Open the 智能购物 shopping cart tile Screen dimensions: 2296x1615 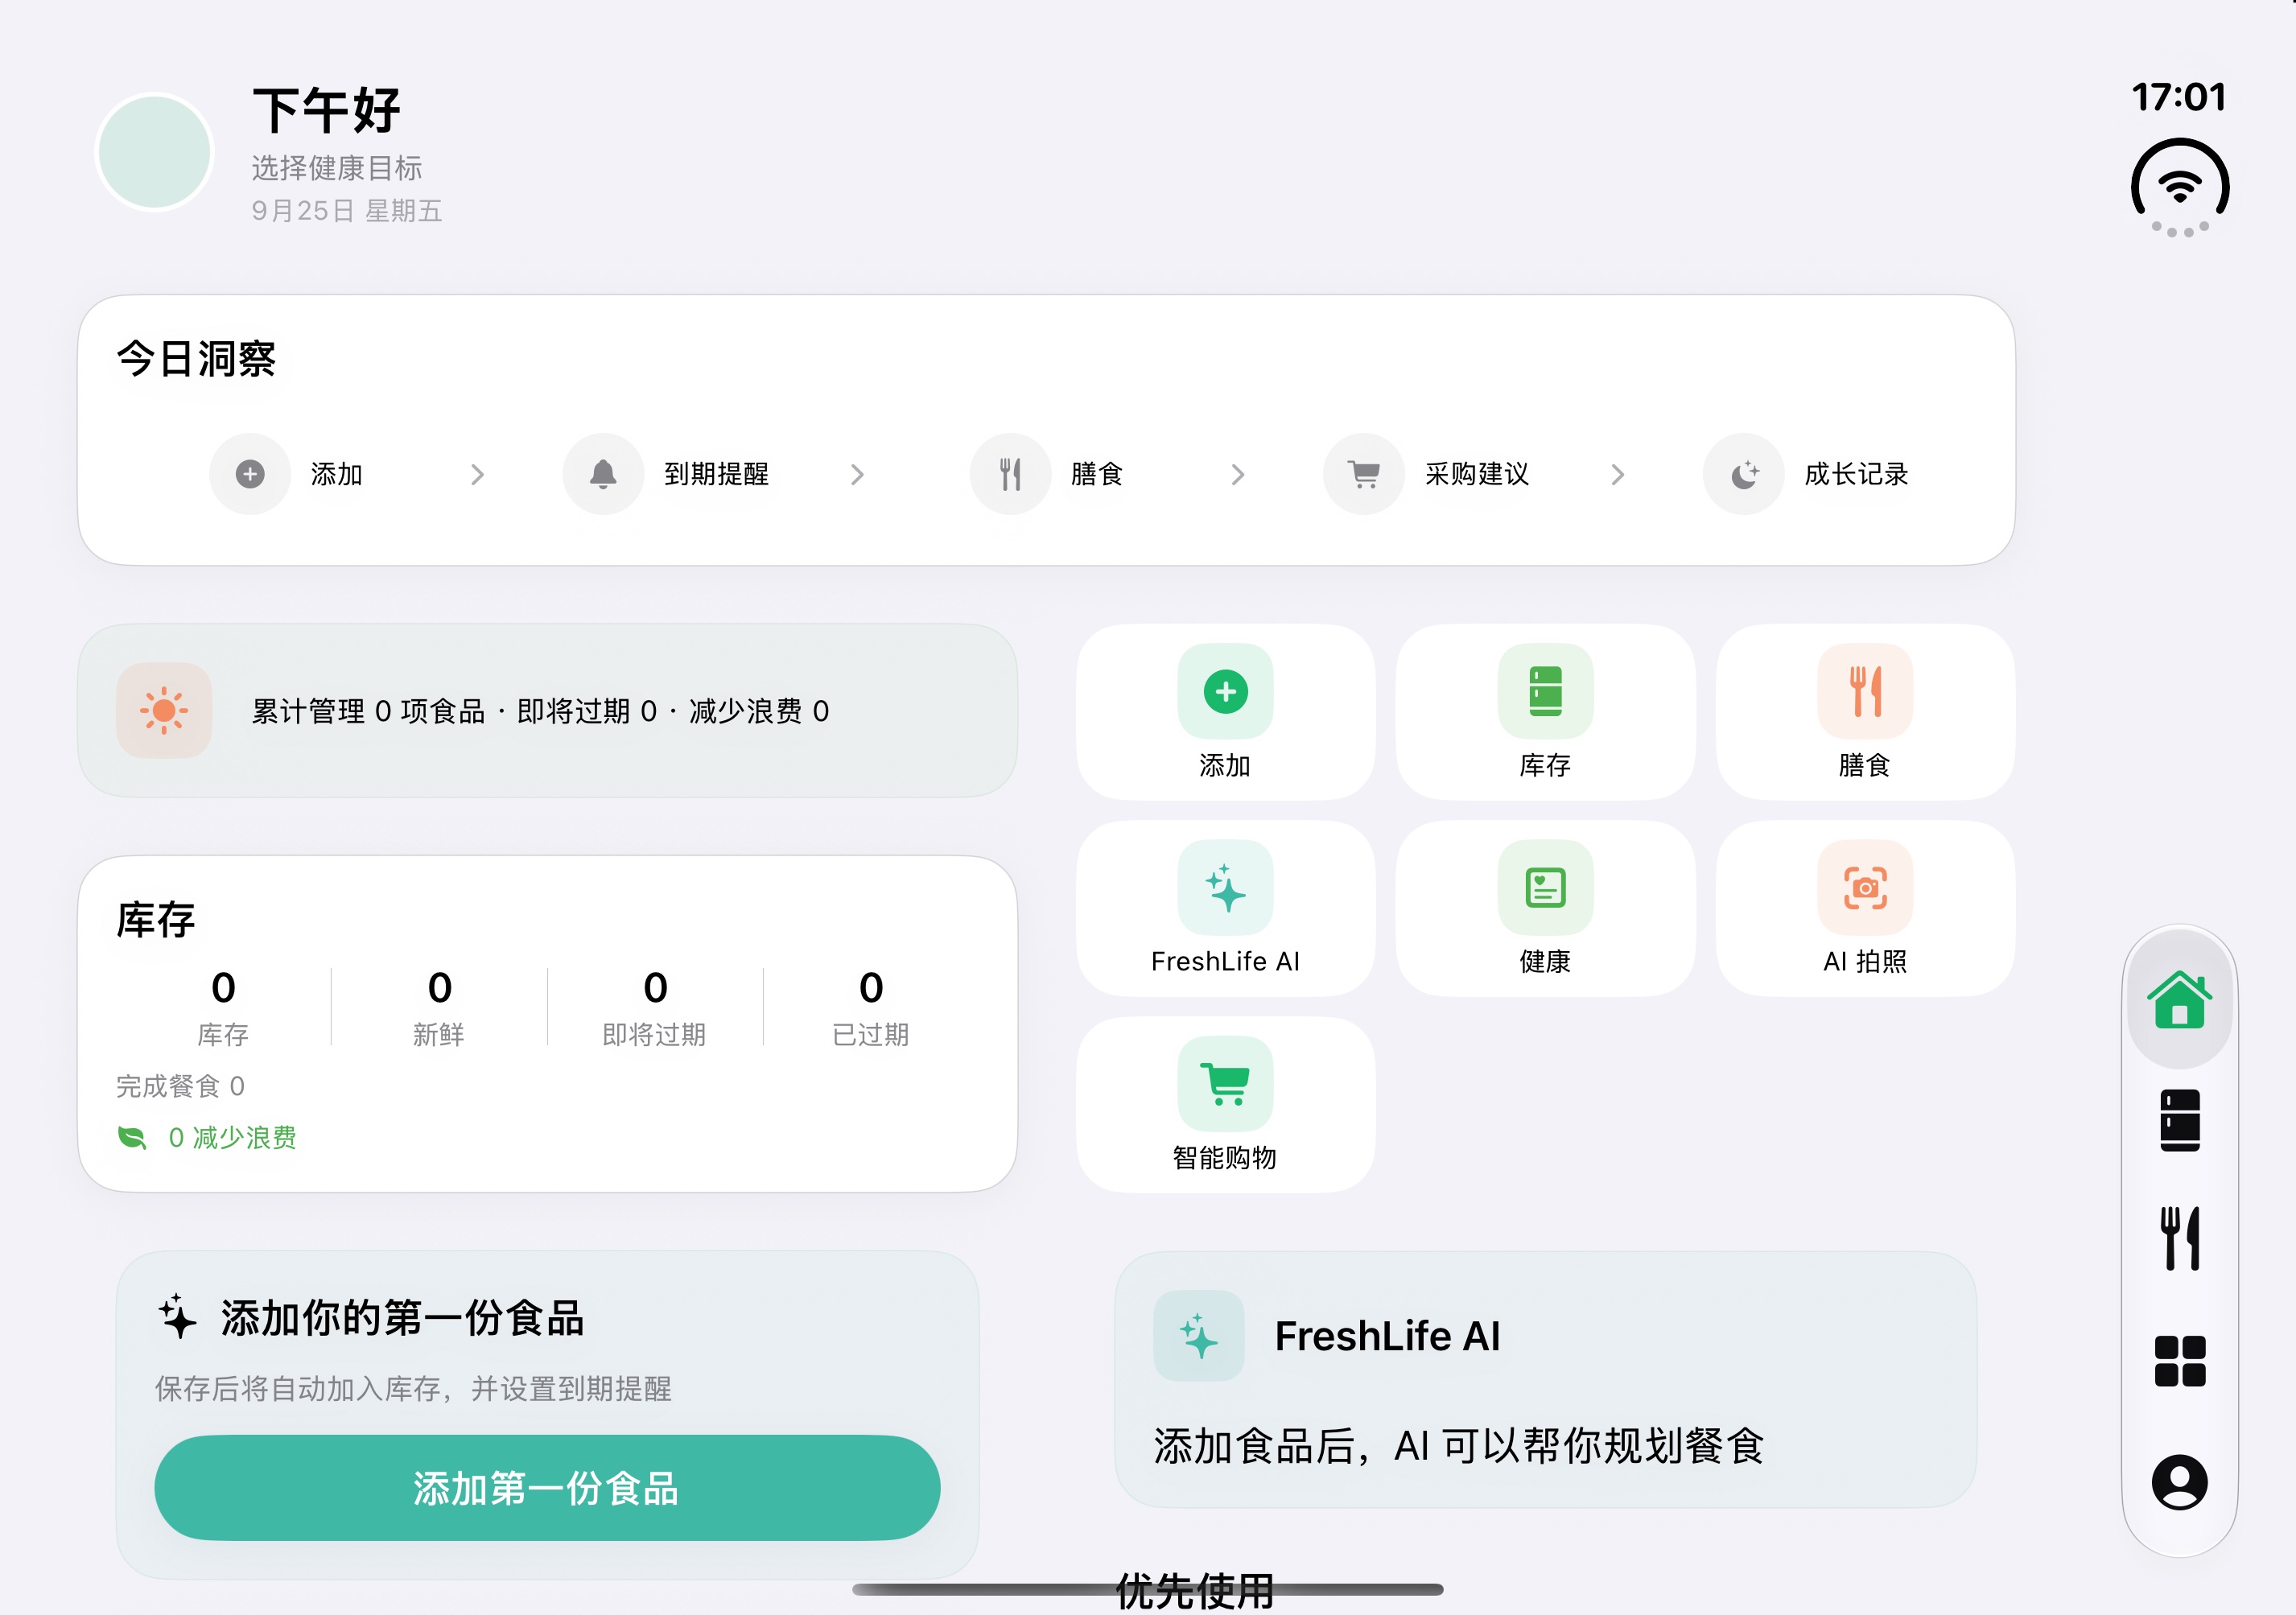(1225, 1104)
